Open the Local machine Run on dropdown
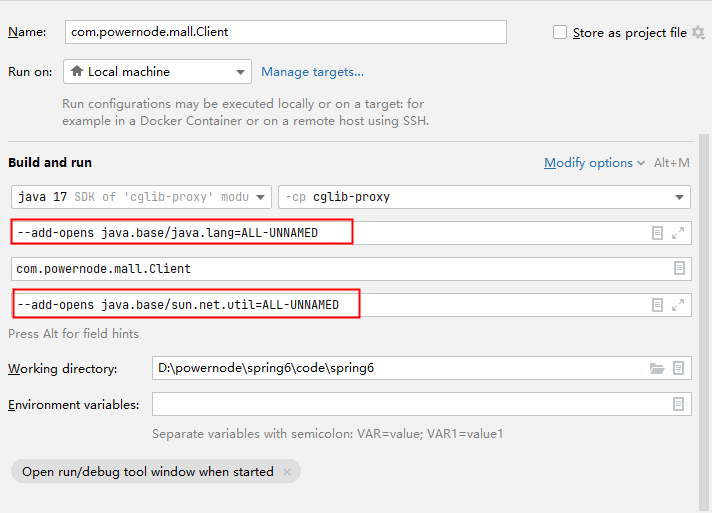Screen dimensions: 712x513 pos(157,72)
